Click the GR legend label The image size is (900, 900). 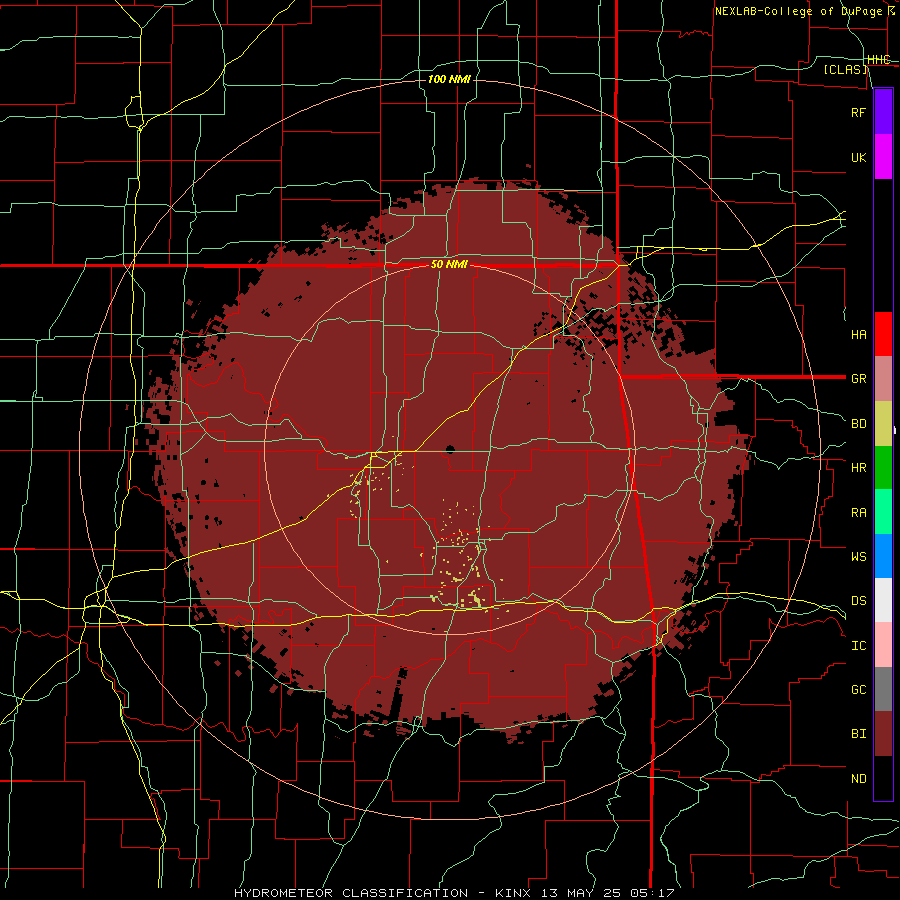click(858, 379)
